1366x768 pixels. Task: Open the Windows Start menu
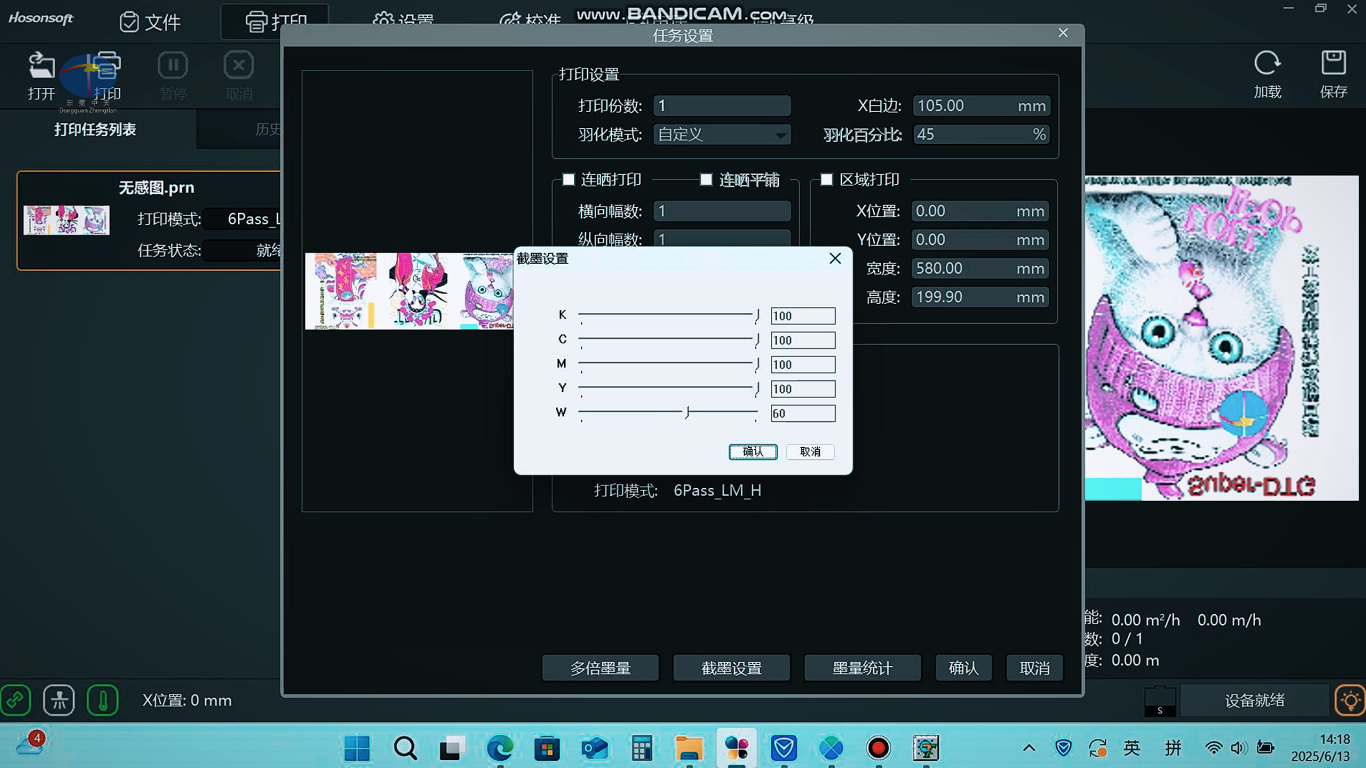pyautogui.click(x=357, y=748)
